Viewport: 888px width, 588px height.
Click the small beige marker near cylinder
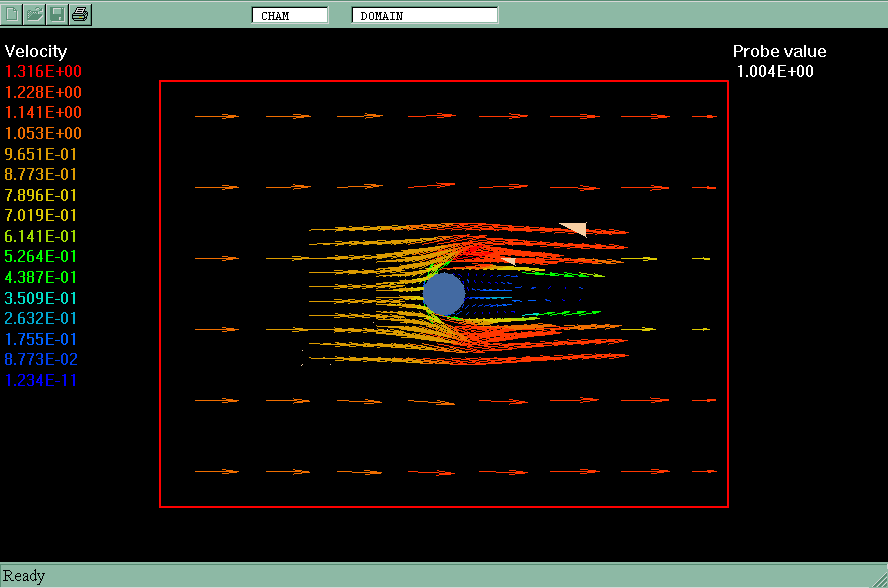(508, 260)
